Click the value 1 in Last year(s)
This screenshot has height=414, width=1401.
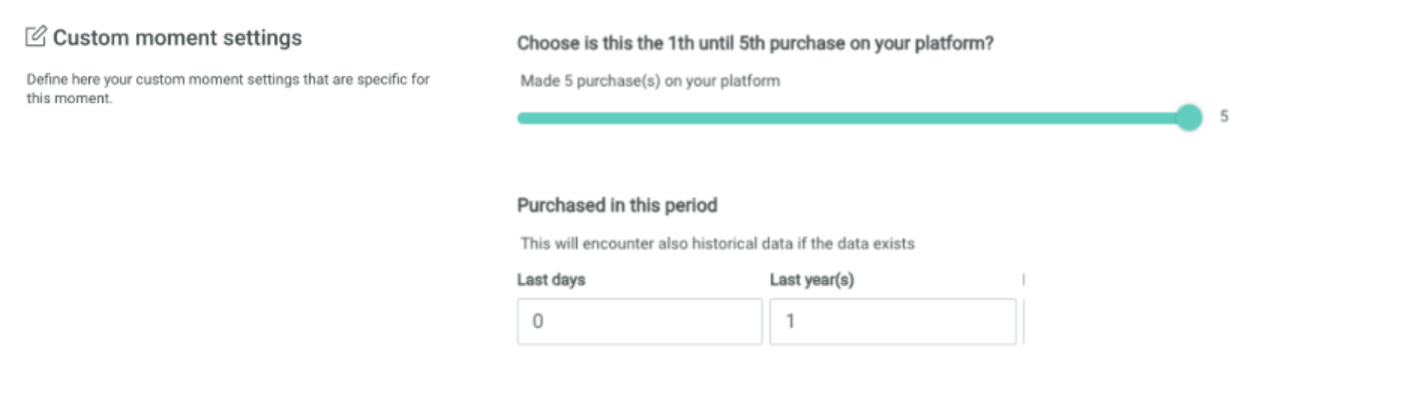click(x=789, y=323)
